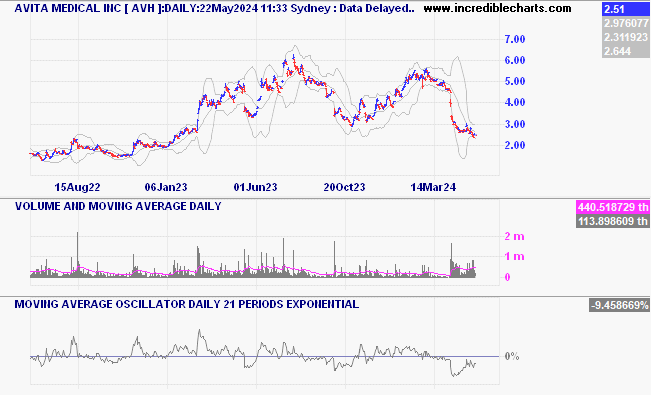Click the -9.458669% oscillator value
Image resolution: width=651 pixels, height=395 pixels.
point(619,305)
